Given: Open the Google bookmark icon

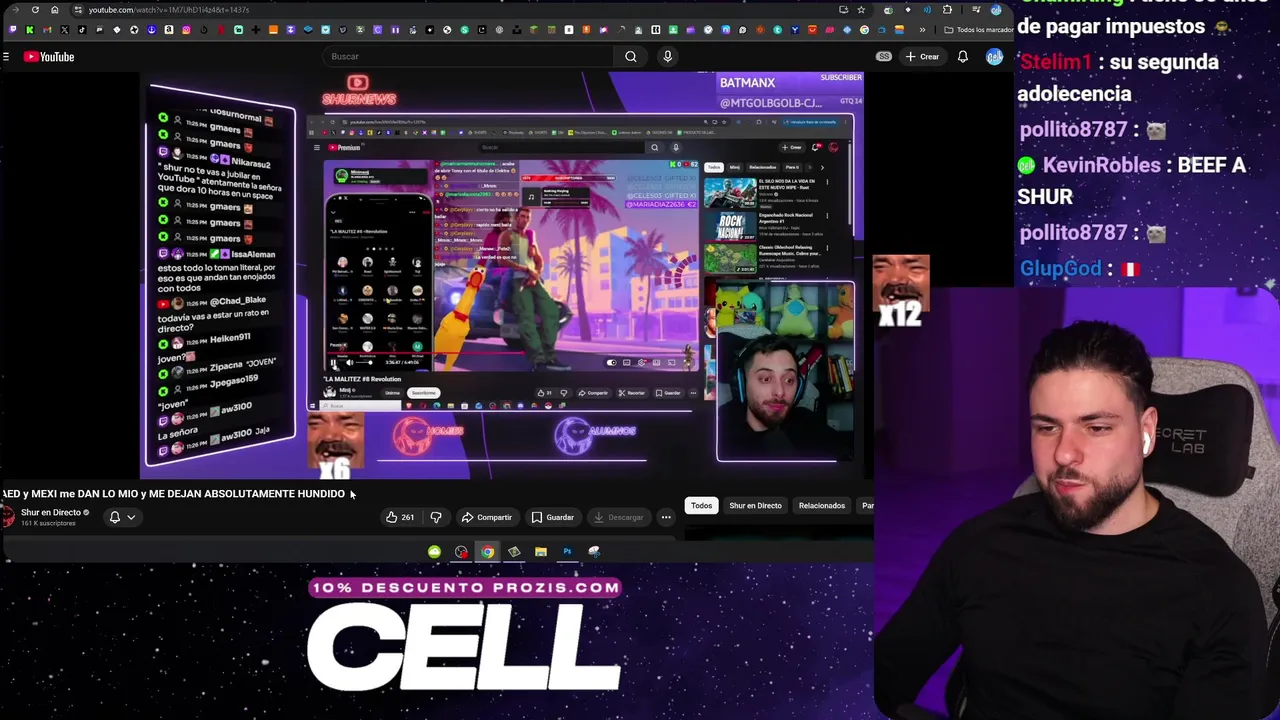Looking at the screenshot, I should click(x=864, y=30).
